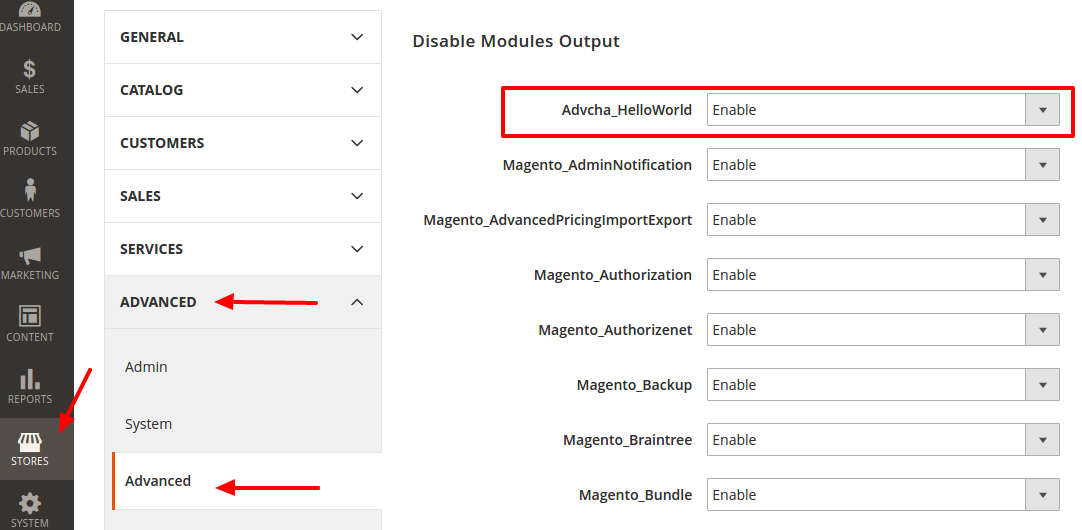Click the Content layout icon
This screenshot has height=530, width=1082.
(x=30, y=318)
